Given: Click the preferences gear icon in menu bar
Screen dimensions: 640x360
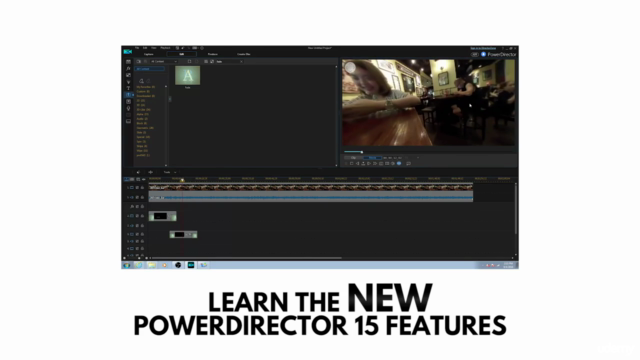Looking at the screenshot, I should pyautogui.click(x=202, y=48).
